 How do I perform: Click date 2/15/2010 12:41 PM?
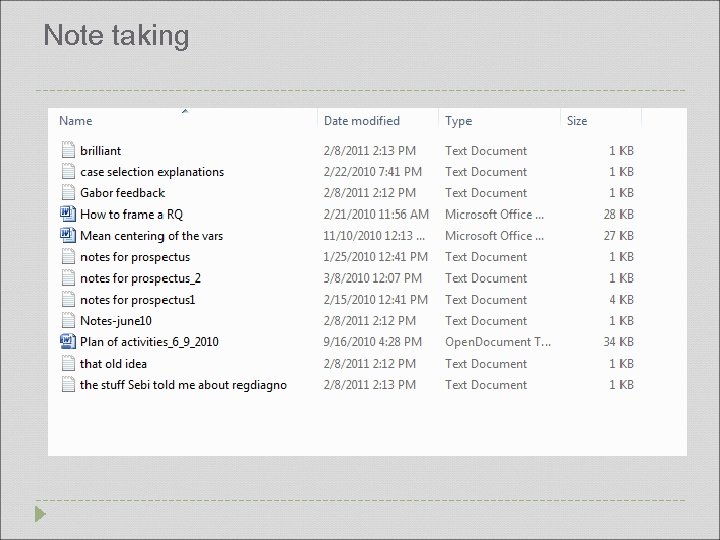[x=376, y=300]
